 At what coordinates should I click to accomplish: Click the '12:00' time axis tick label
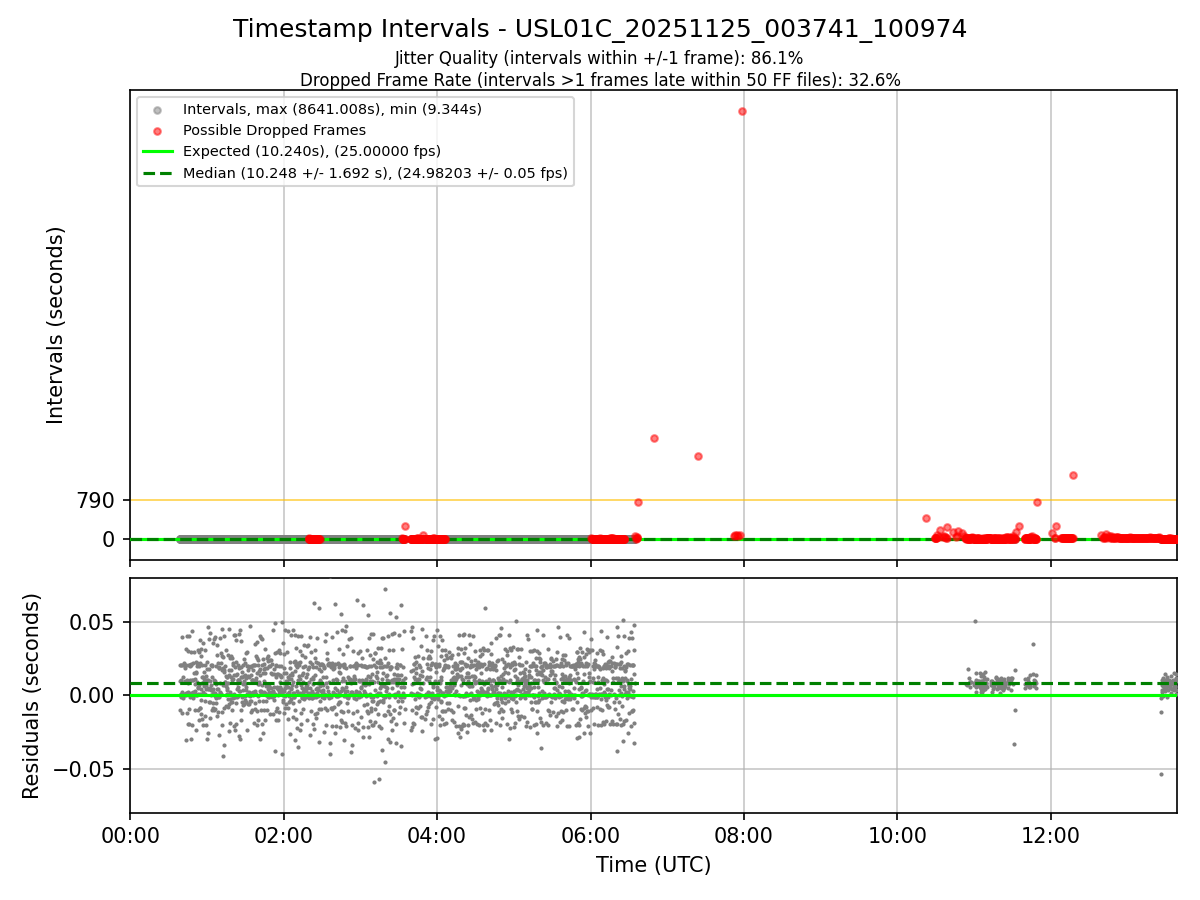1050,835
